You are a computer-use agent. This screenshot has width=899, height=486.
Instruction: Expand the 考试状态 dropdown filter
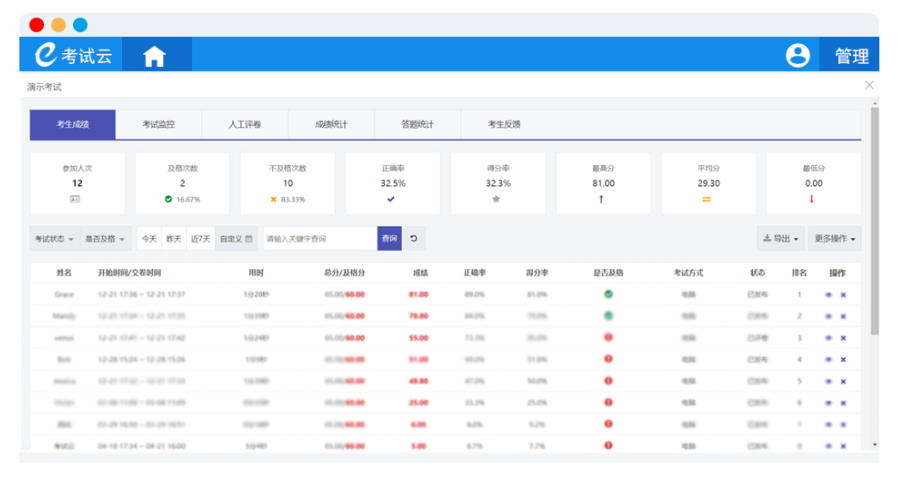54,239
